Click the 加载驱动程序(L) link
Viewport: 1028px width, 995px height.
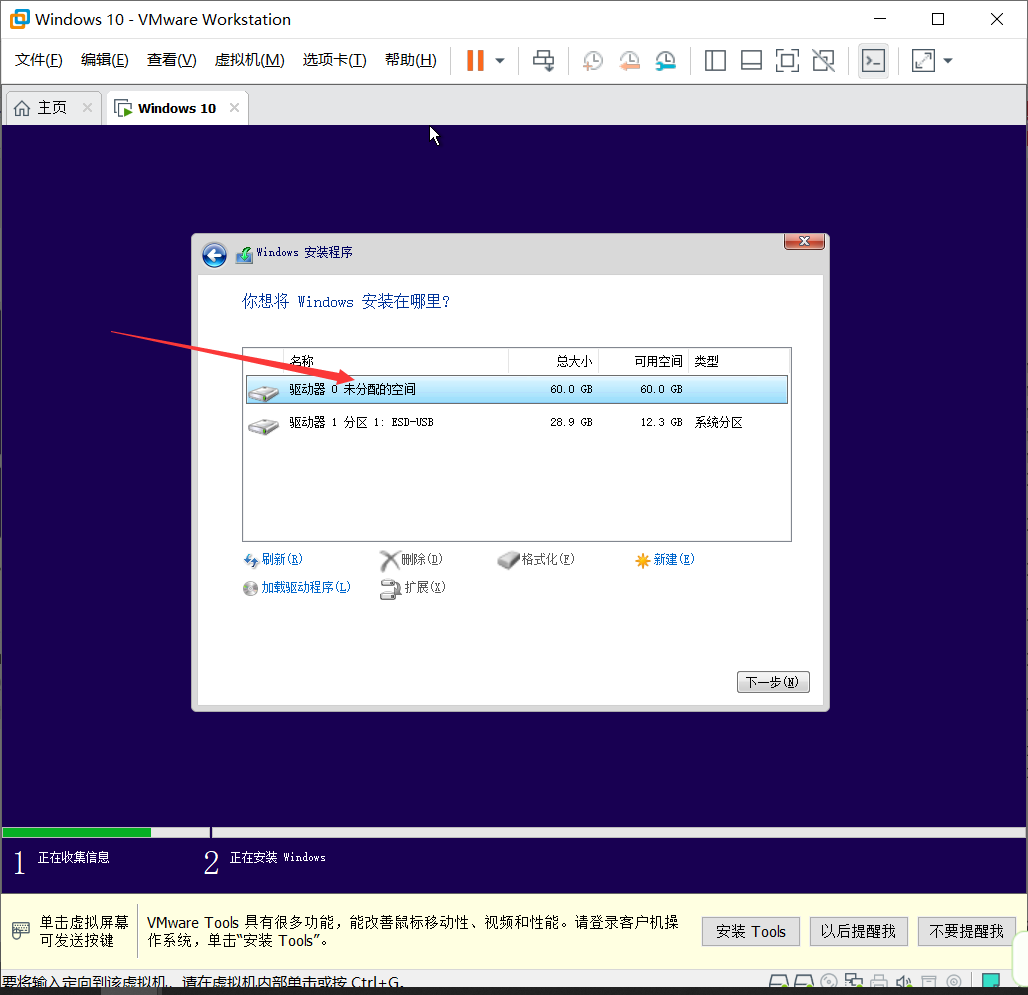(297, 587)
